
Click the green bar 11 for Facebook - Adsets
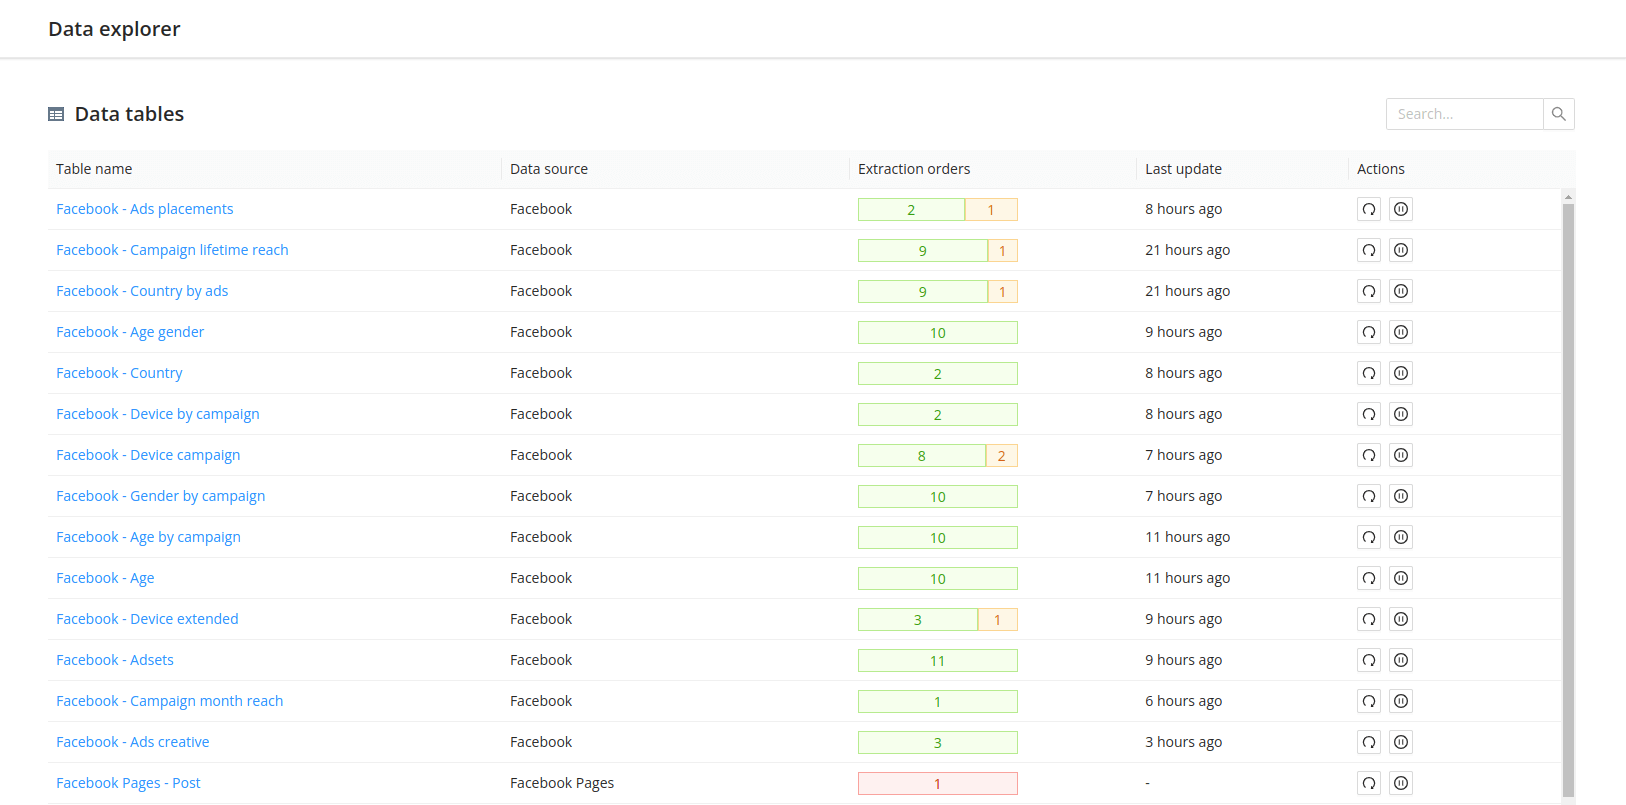point(937,661)
